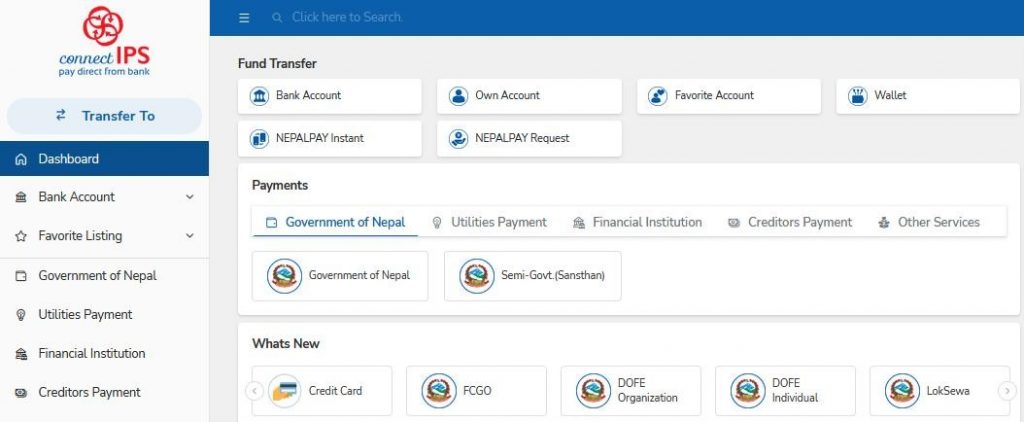Open Government of Nepal in the sidebar
Screen dimensions: 1024x422
click(104, 276)
